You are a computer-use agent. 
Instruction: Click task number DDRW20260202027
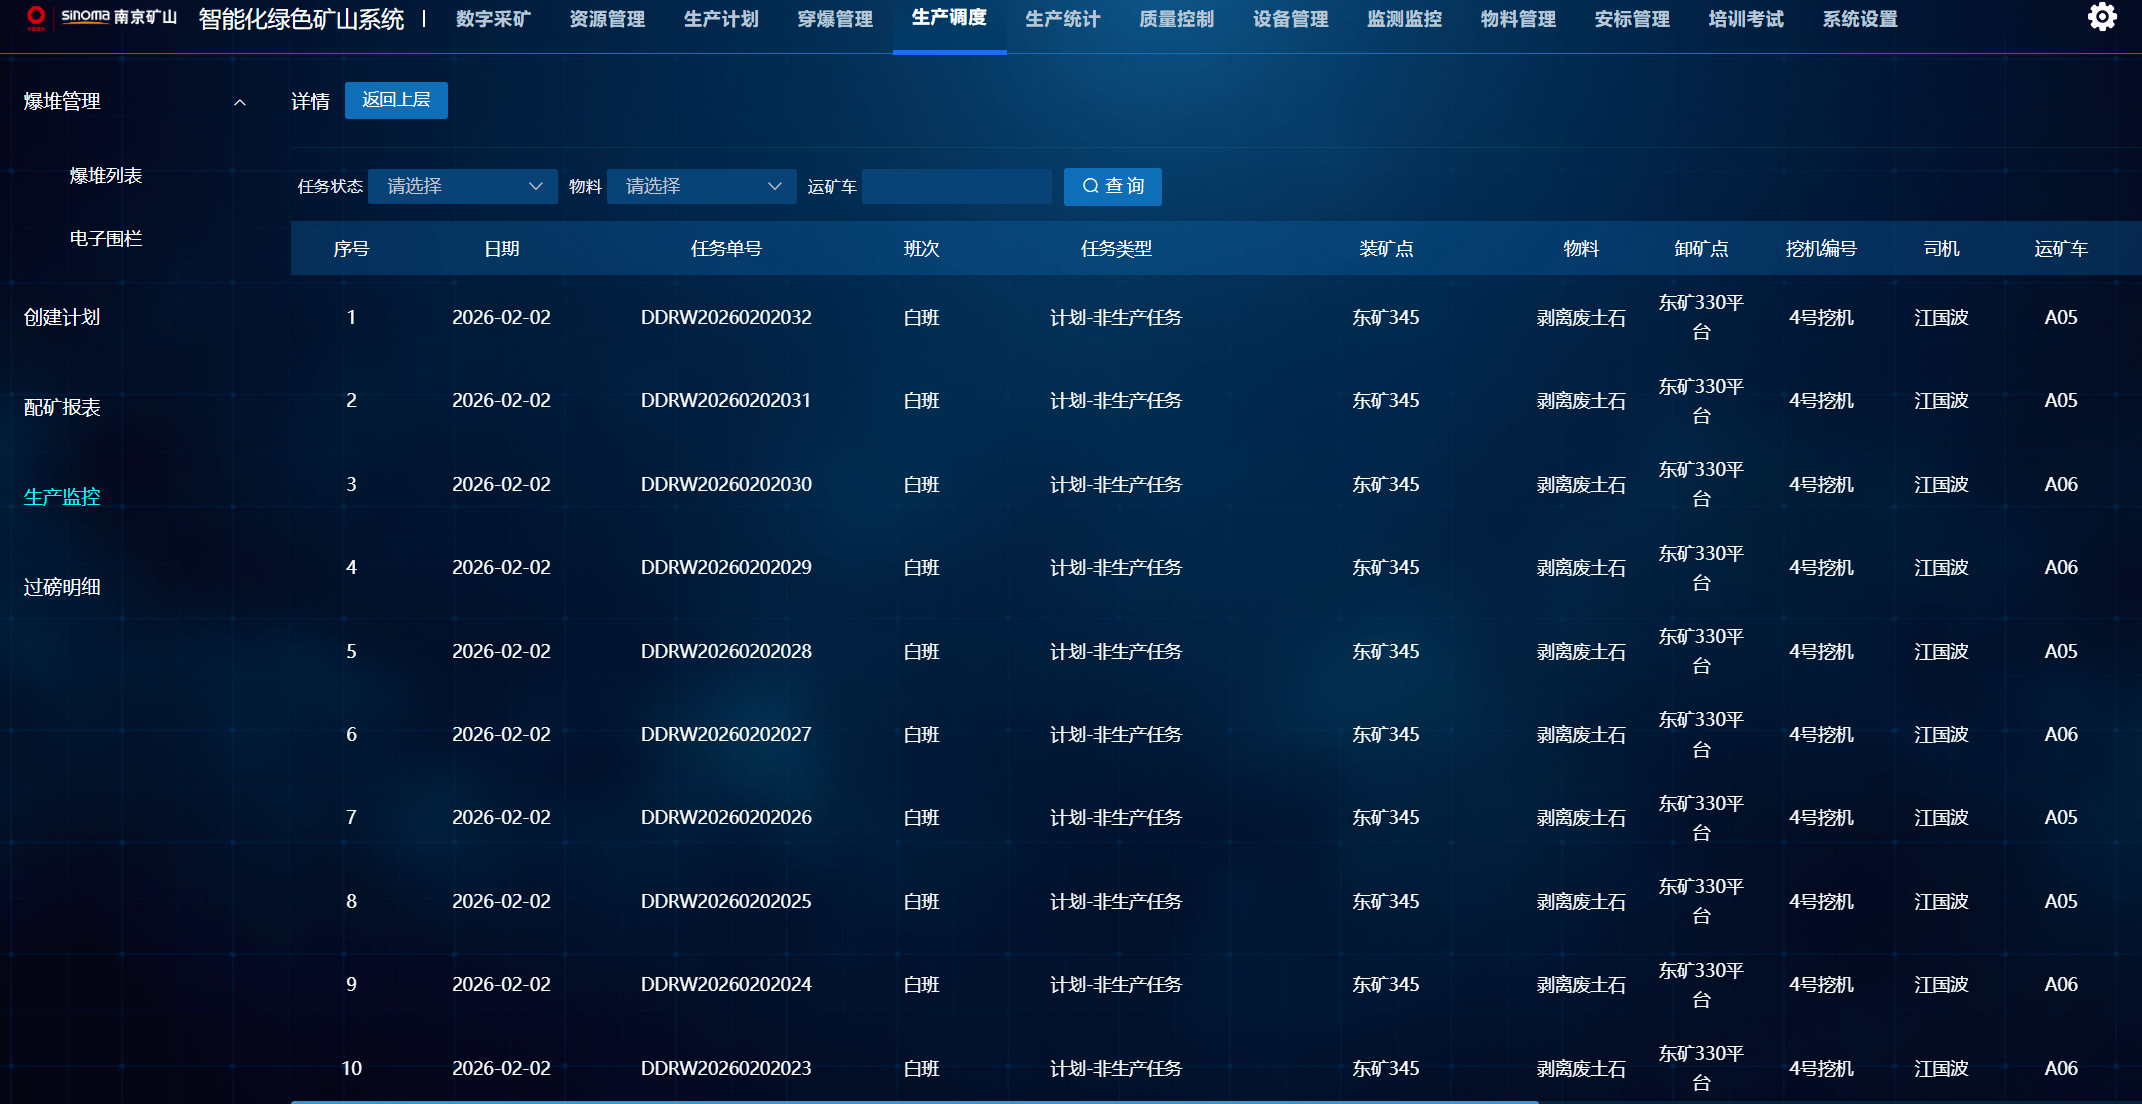[726, 735]
